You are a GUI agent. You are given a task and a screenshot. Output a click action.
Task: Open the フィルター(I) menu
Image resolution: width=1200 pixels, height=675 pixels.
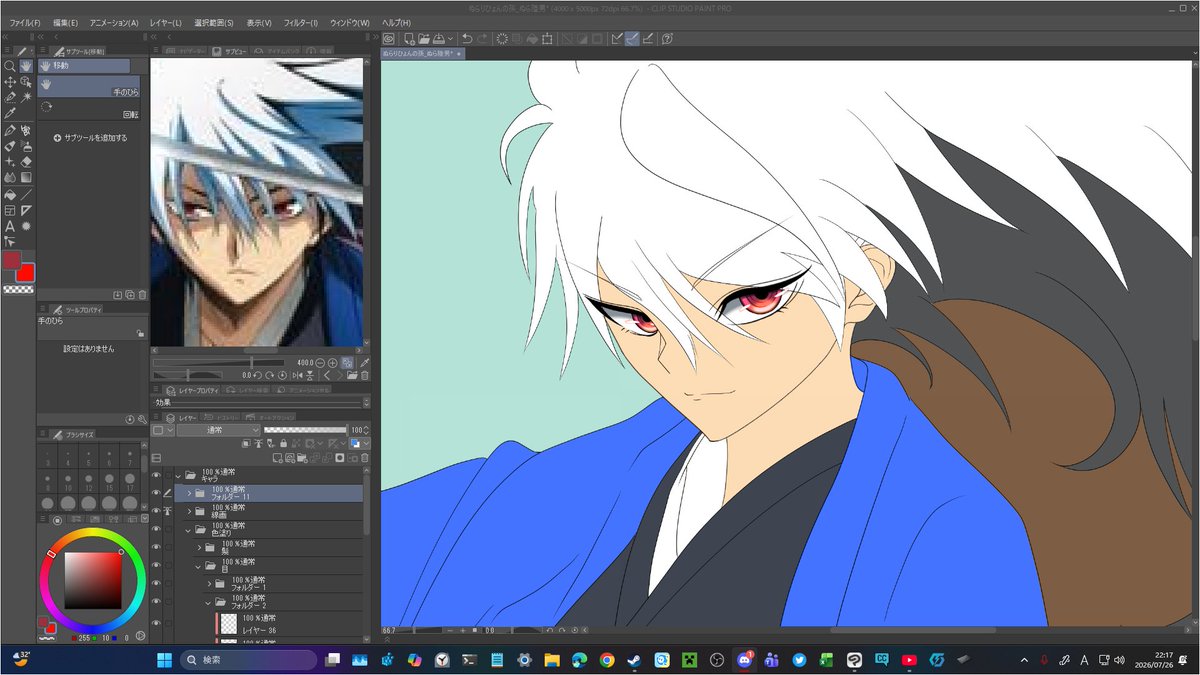(x=300, y=22)
